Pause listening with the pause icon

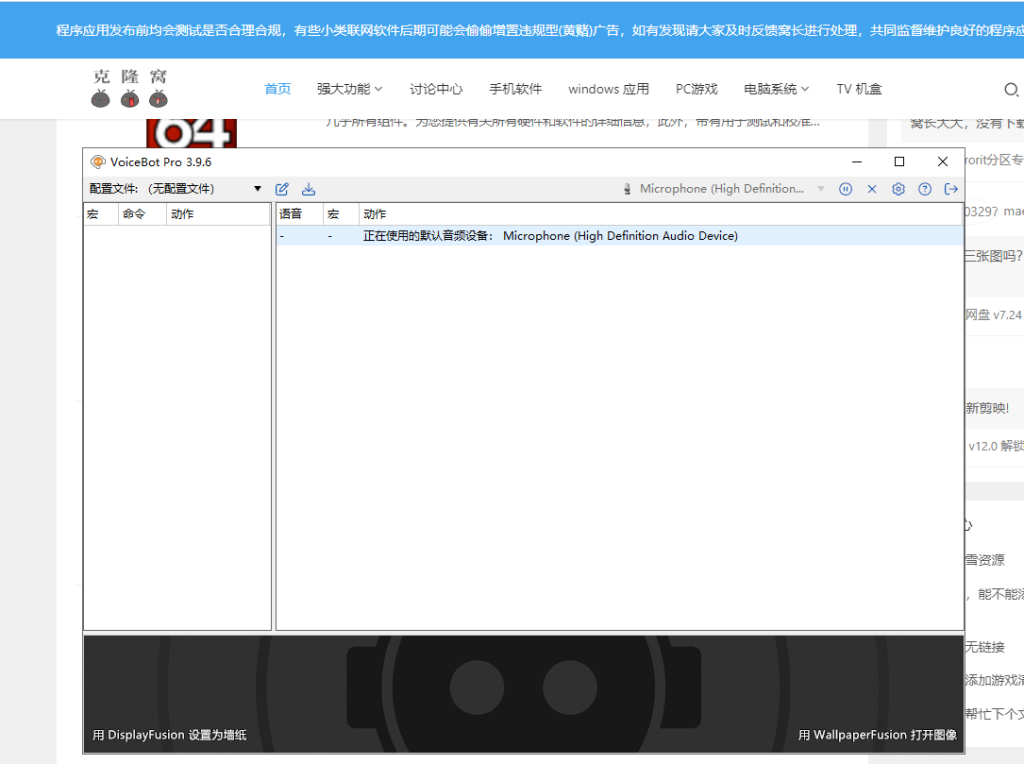click(x=846, y=189)
